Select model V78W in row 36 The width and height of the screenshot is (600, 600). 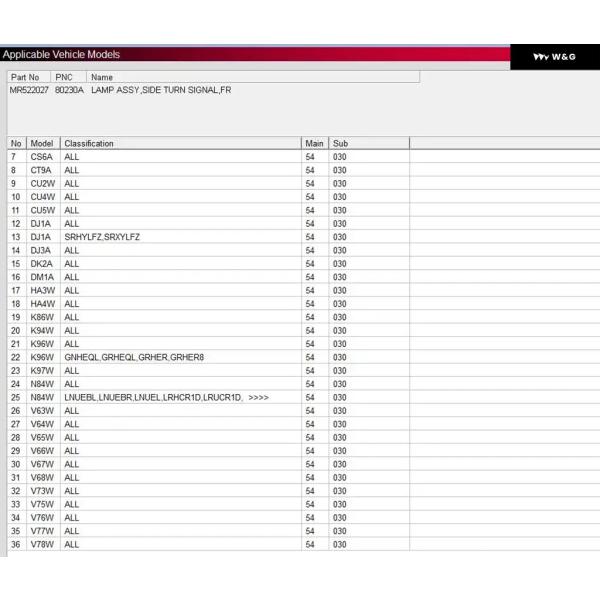(x=42, y=545)
